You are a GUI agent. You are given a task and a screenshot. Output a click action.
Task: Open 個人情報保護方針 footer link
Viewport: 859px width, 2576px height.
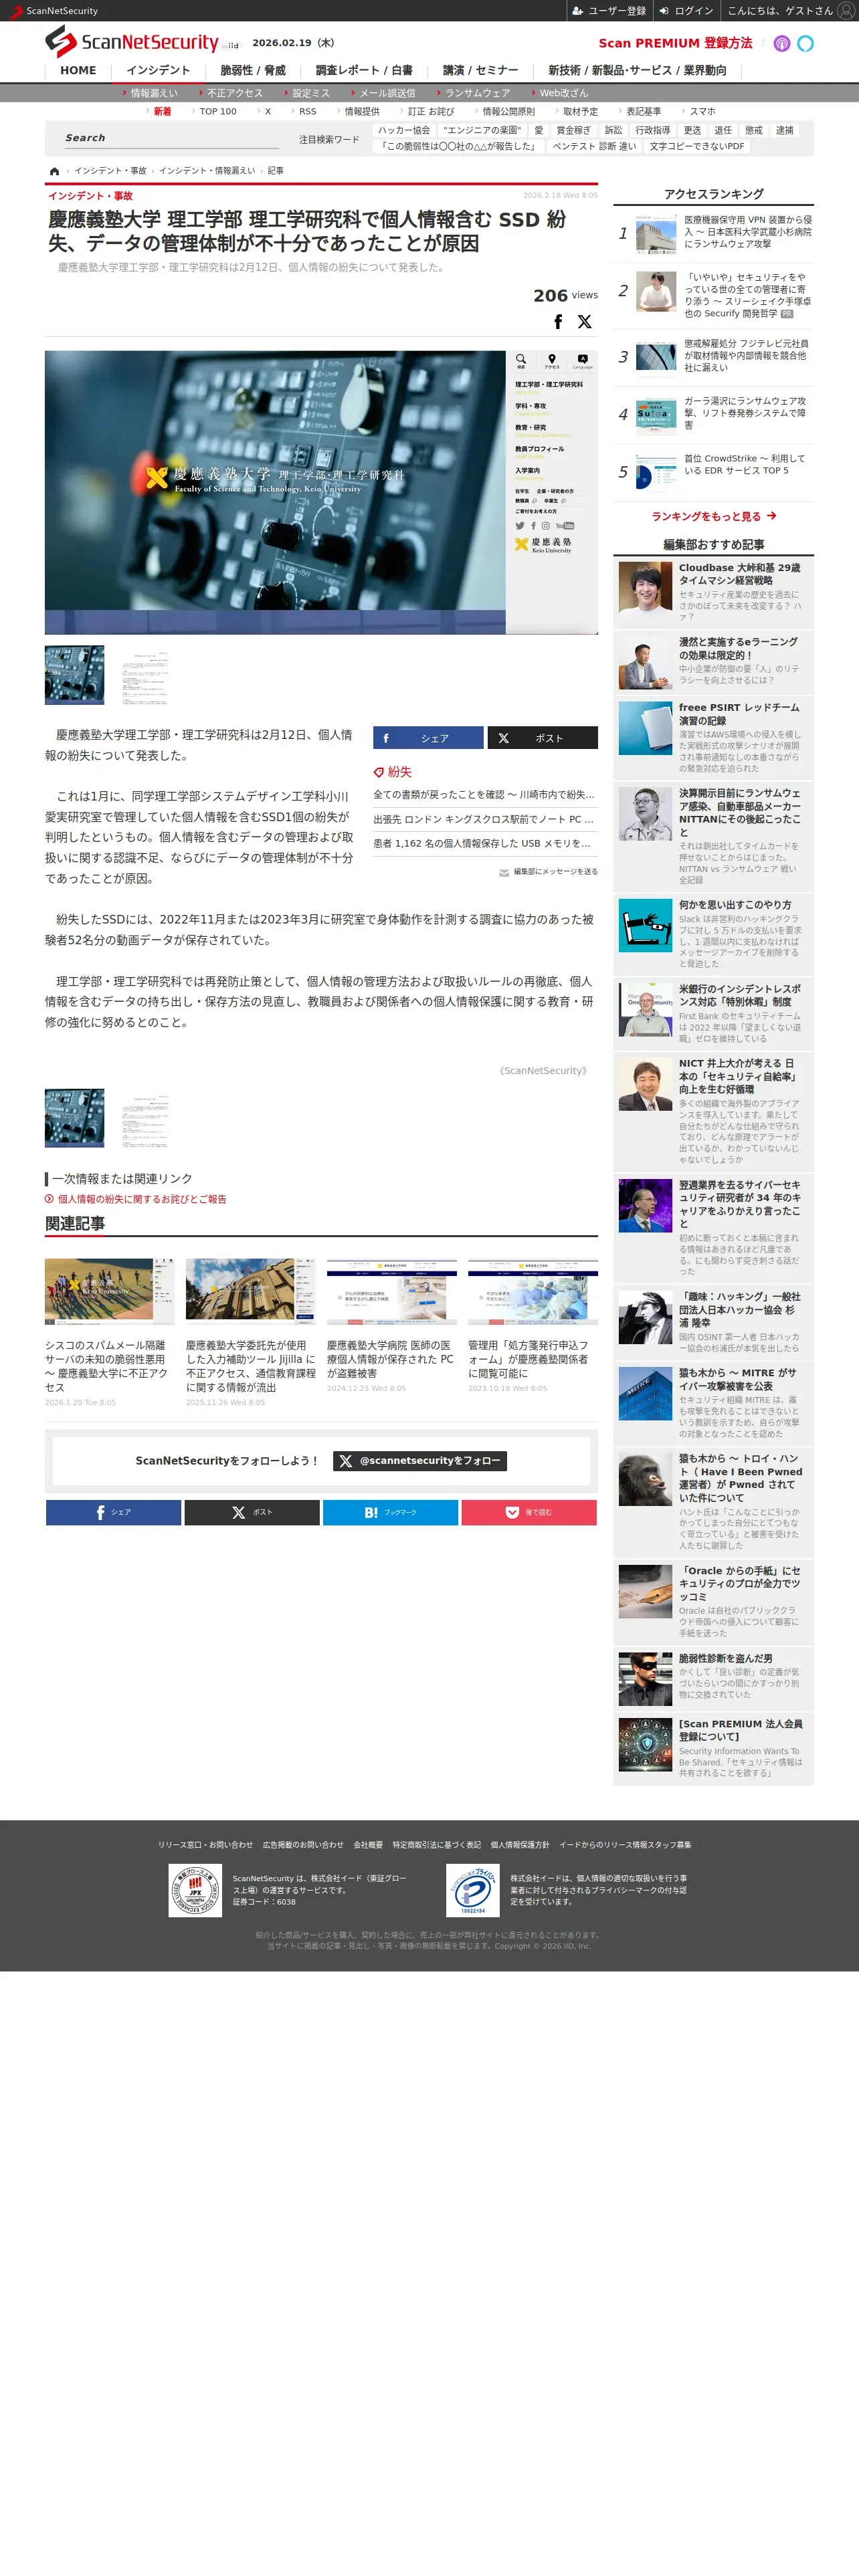click(520, 1845)
